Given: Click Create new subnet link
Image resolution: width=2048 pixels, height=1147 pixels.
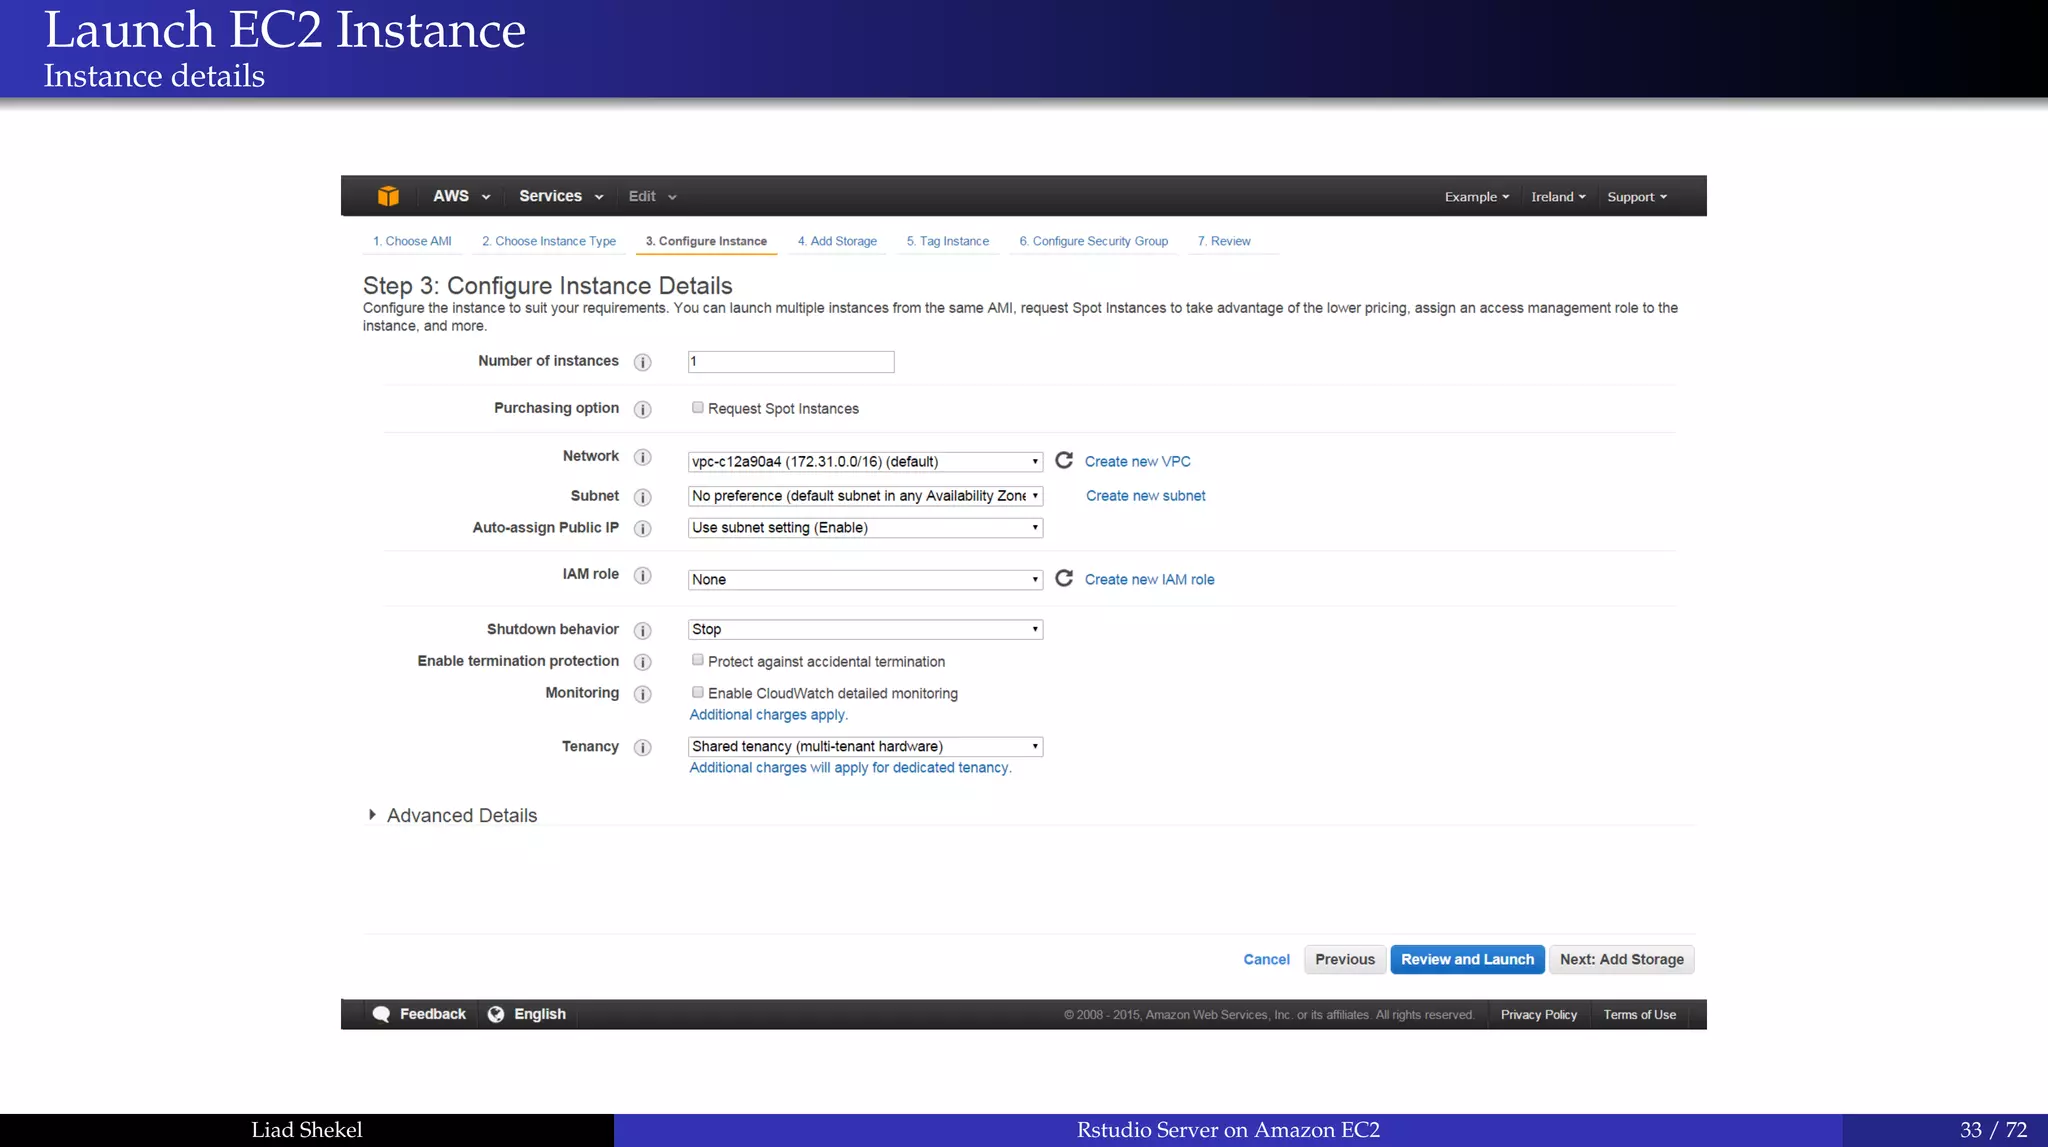Looking at the screenshot, I should (x=1146, y=495).
